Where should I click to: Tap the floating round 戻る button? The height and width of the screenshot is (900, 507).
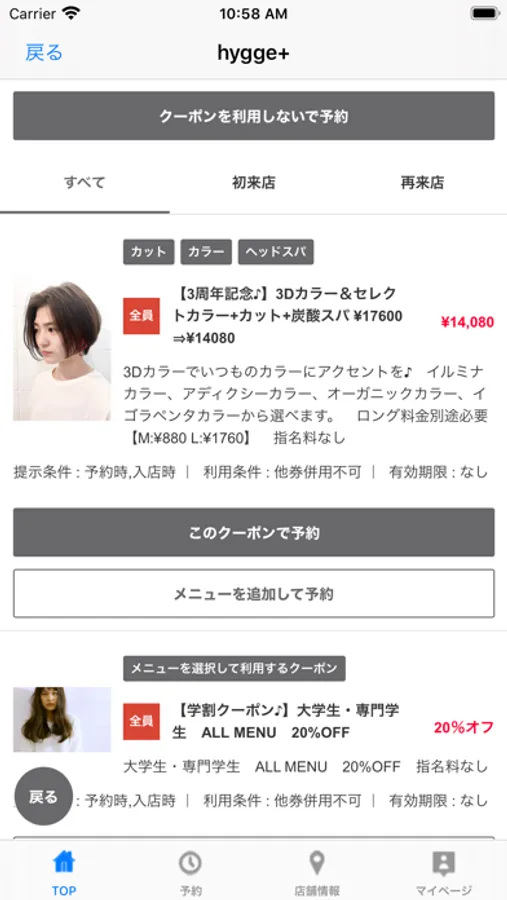click(x=44, y=796)
